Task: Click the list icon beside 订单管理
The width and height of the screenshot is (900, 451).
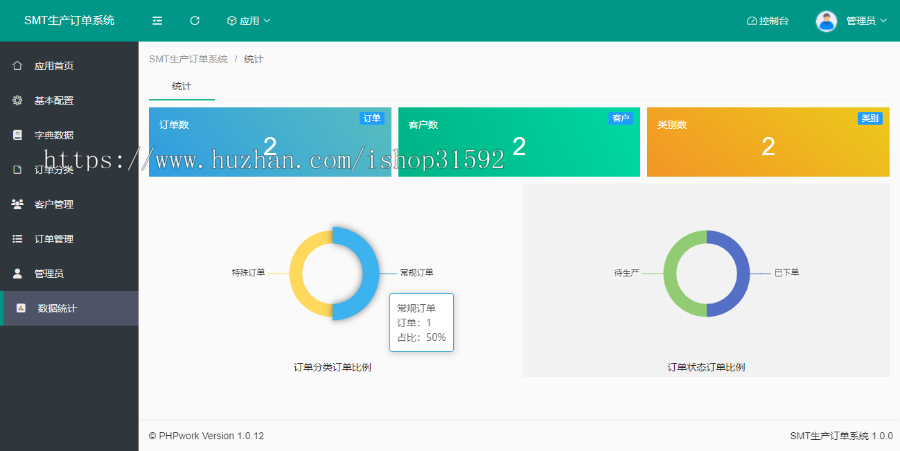Action: [x=17, y=239]
